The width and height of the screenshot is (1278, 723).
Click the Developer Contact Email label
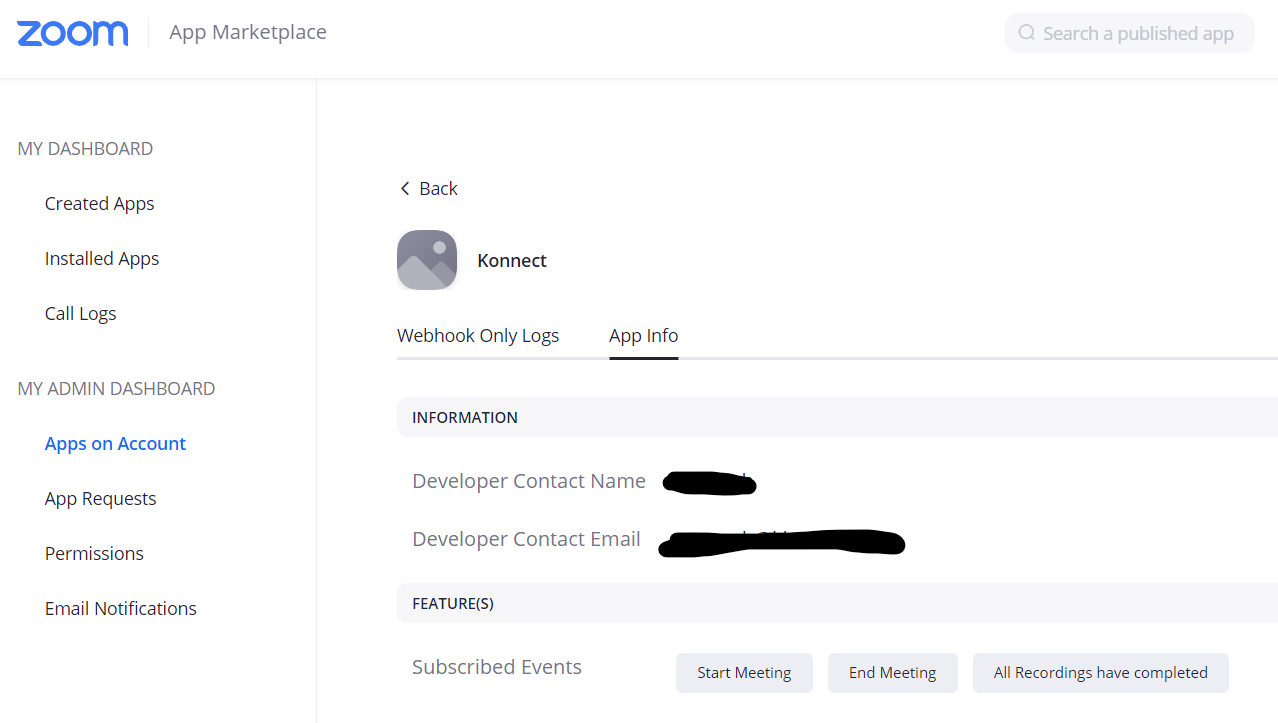526,539
